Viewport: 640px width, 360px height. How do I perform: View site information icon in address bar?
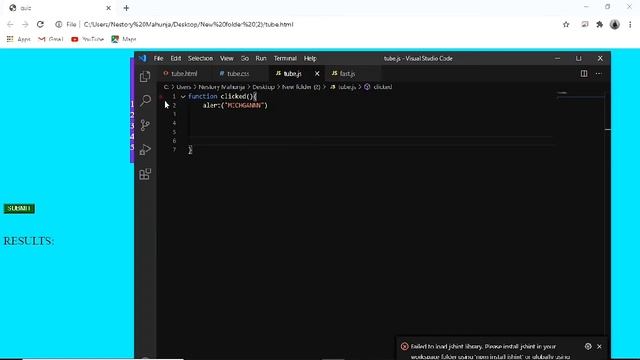pyautogui.click(x=59, y=24)
